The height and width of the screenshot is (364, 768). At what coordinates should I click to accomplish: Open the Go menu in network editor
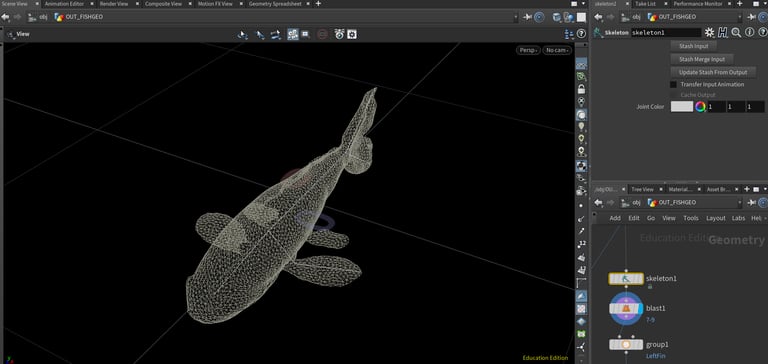click(650, 218)
